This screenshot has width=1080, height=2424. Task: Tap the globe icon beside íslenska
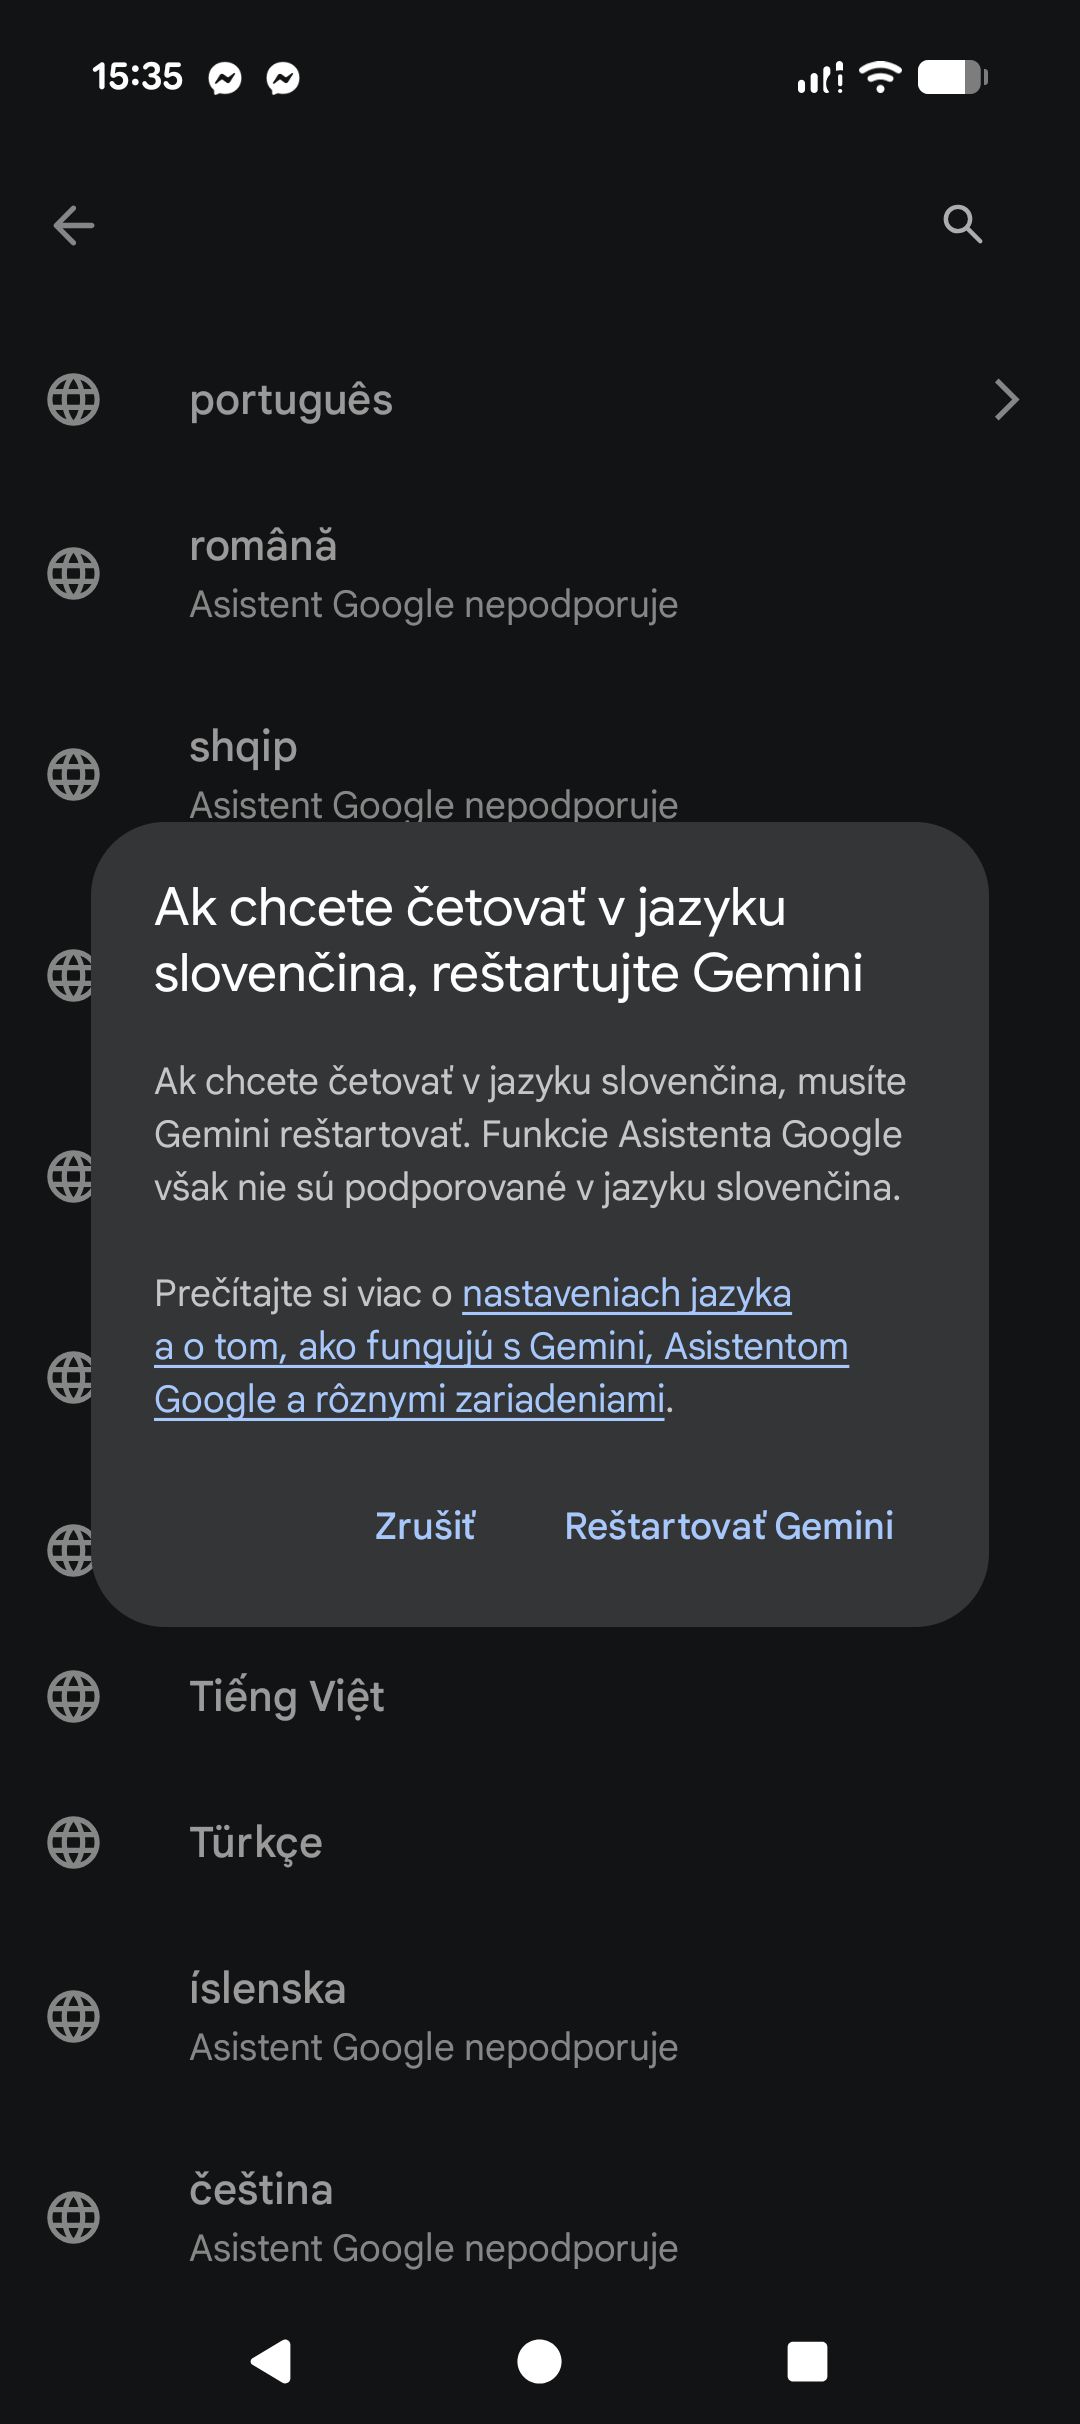[x=74, y=2016]
